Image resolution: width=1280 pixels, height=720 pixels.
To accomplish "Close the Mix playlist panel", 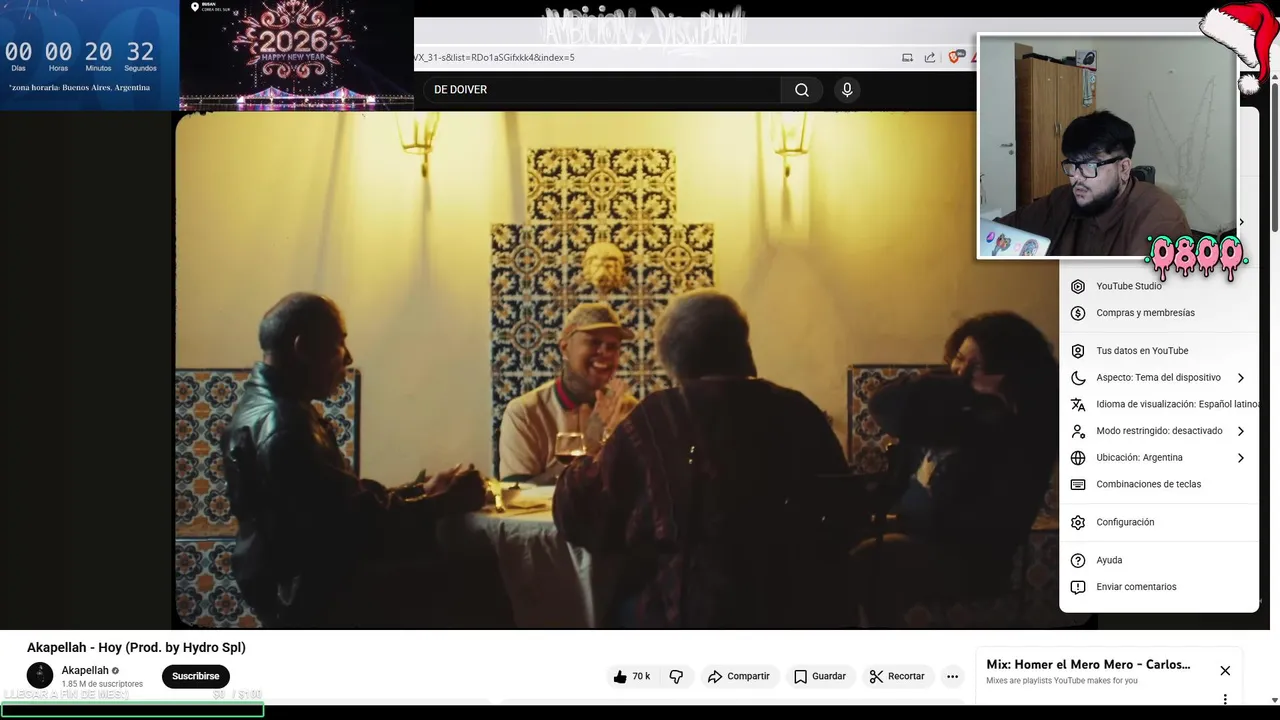I will tap(1225, 671).
